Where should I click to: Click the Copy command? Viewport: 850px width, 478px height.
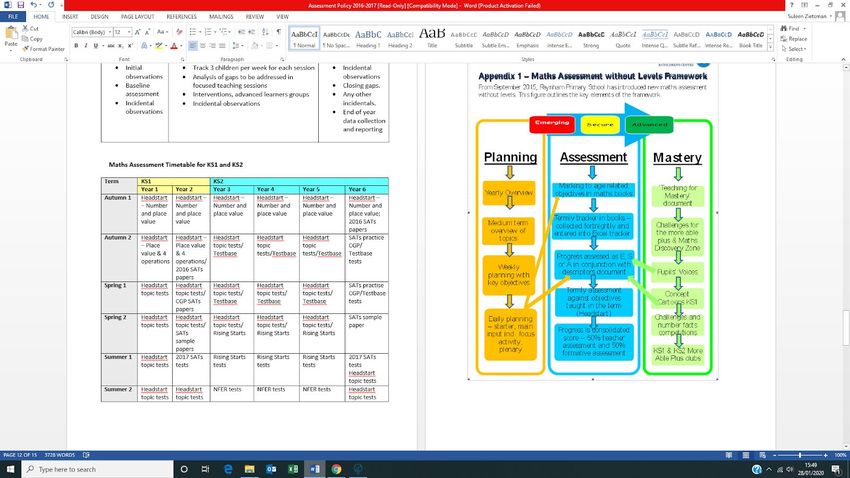(x=32, y=38)
